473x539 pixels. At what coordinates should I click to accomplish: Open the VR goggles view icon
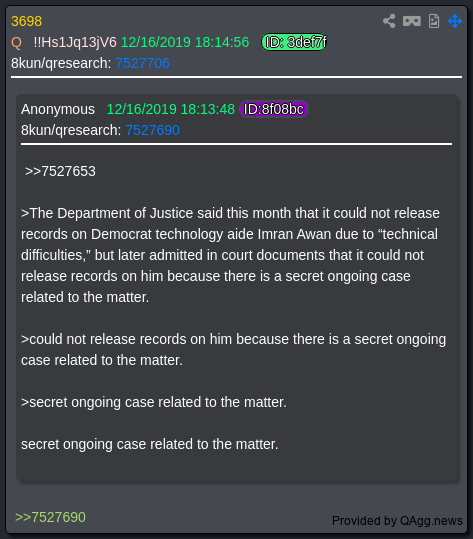tap(412, 21)
